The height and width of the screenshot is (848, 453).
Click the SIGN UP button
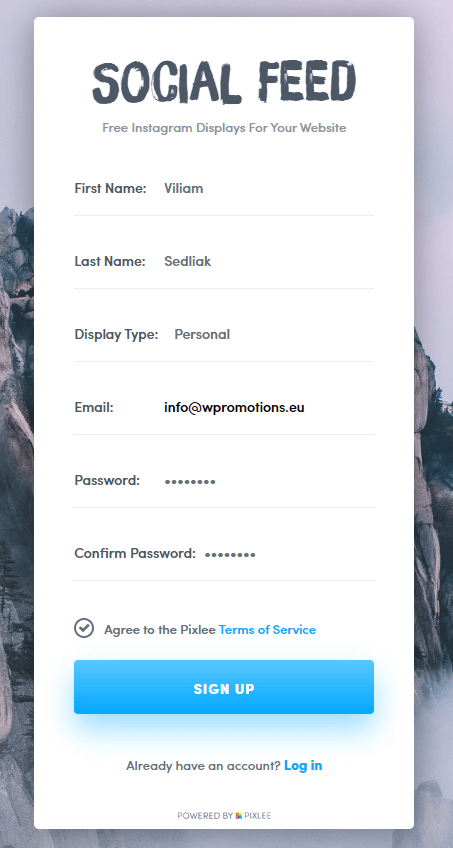224,687
